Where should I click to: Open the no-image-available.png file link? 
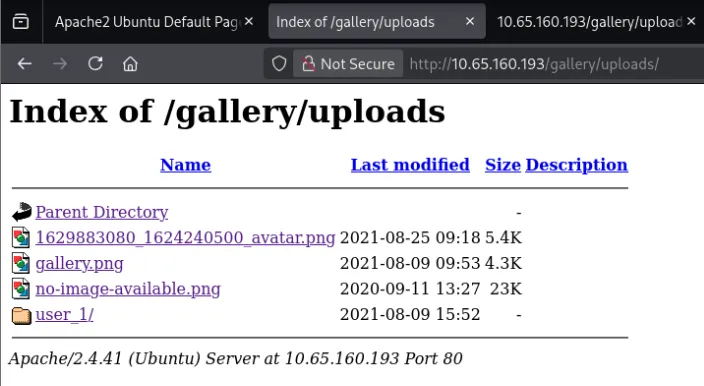[x=128, y=289]
